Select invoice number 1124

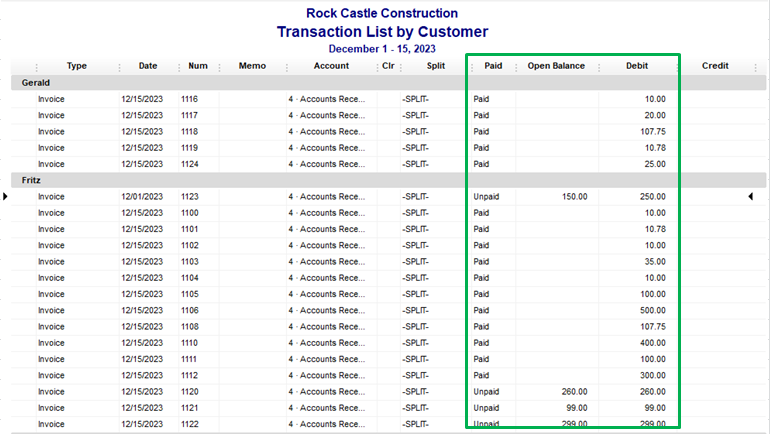point(189,164)
